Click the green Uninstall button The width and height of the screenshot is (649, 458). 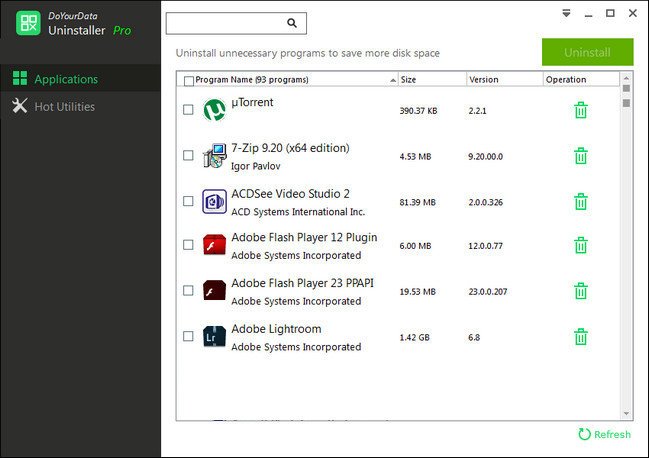point(587,52)
